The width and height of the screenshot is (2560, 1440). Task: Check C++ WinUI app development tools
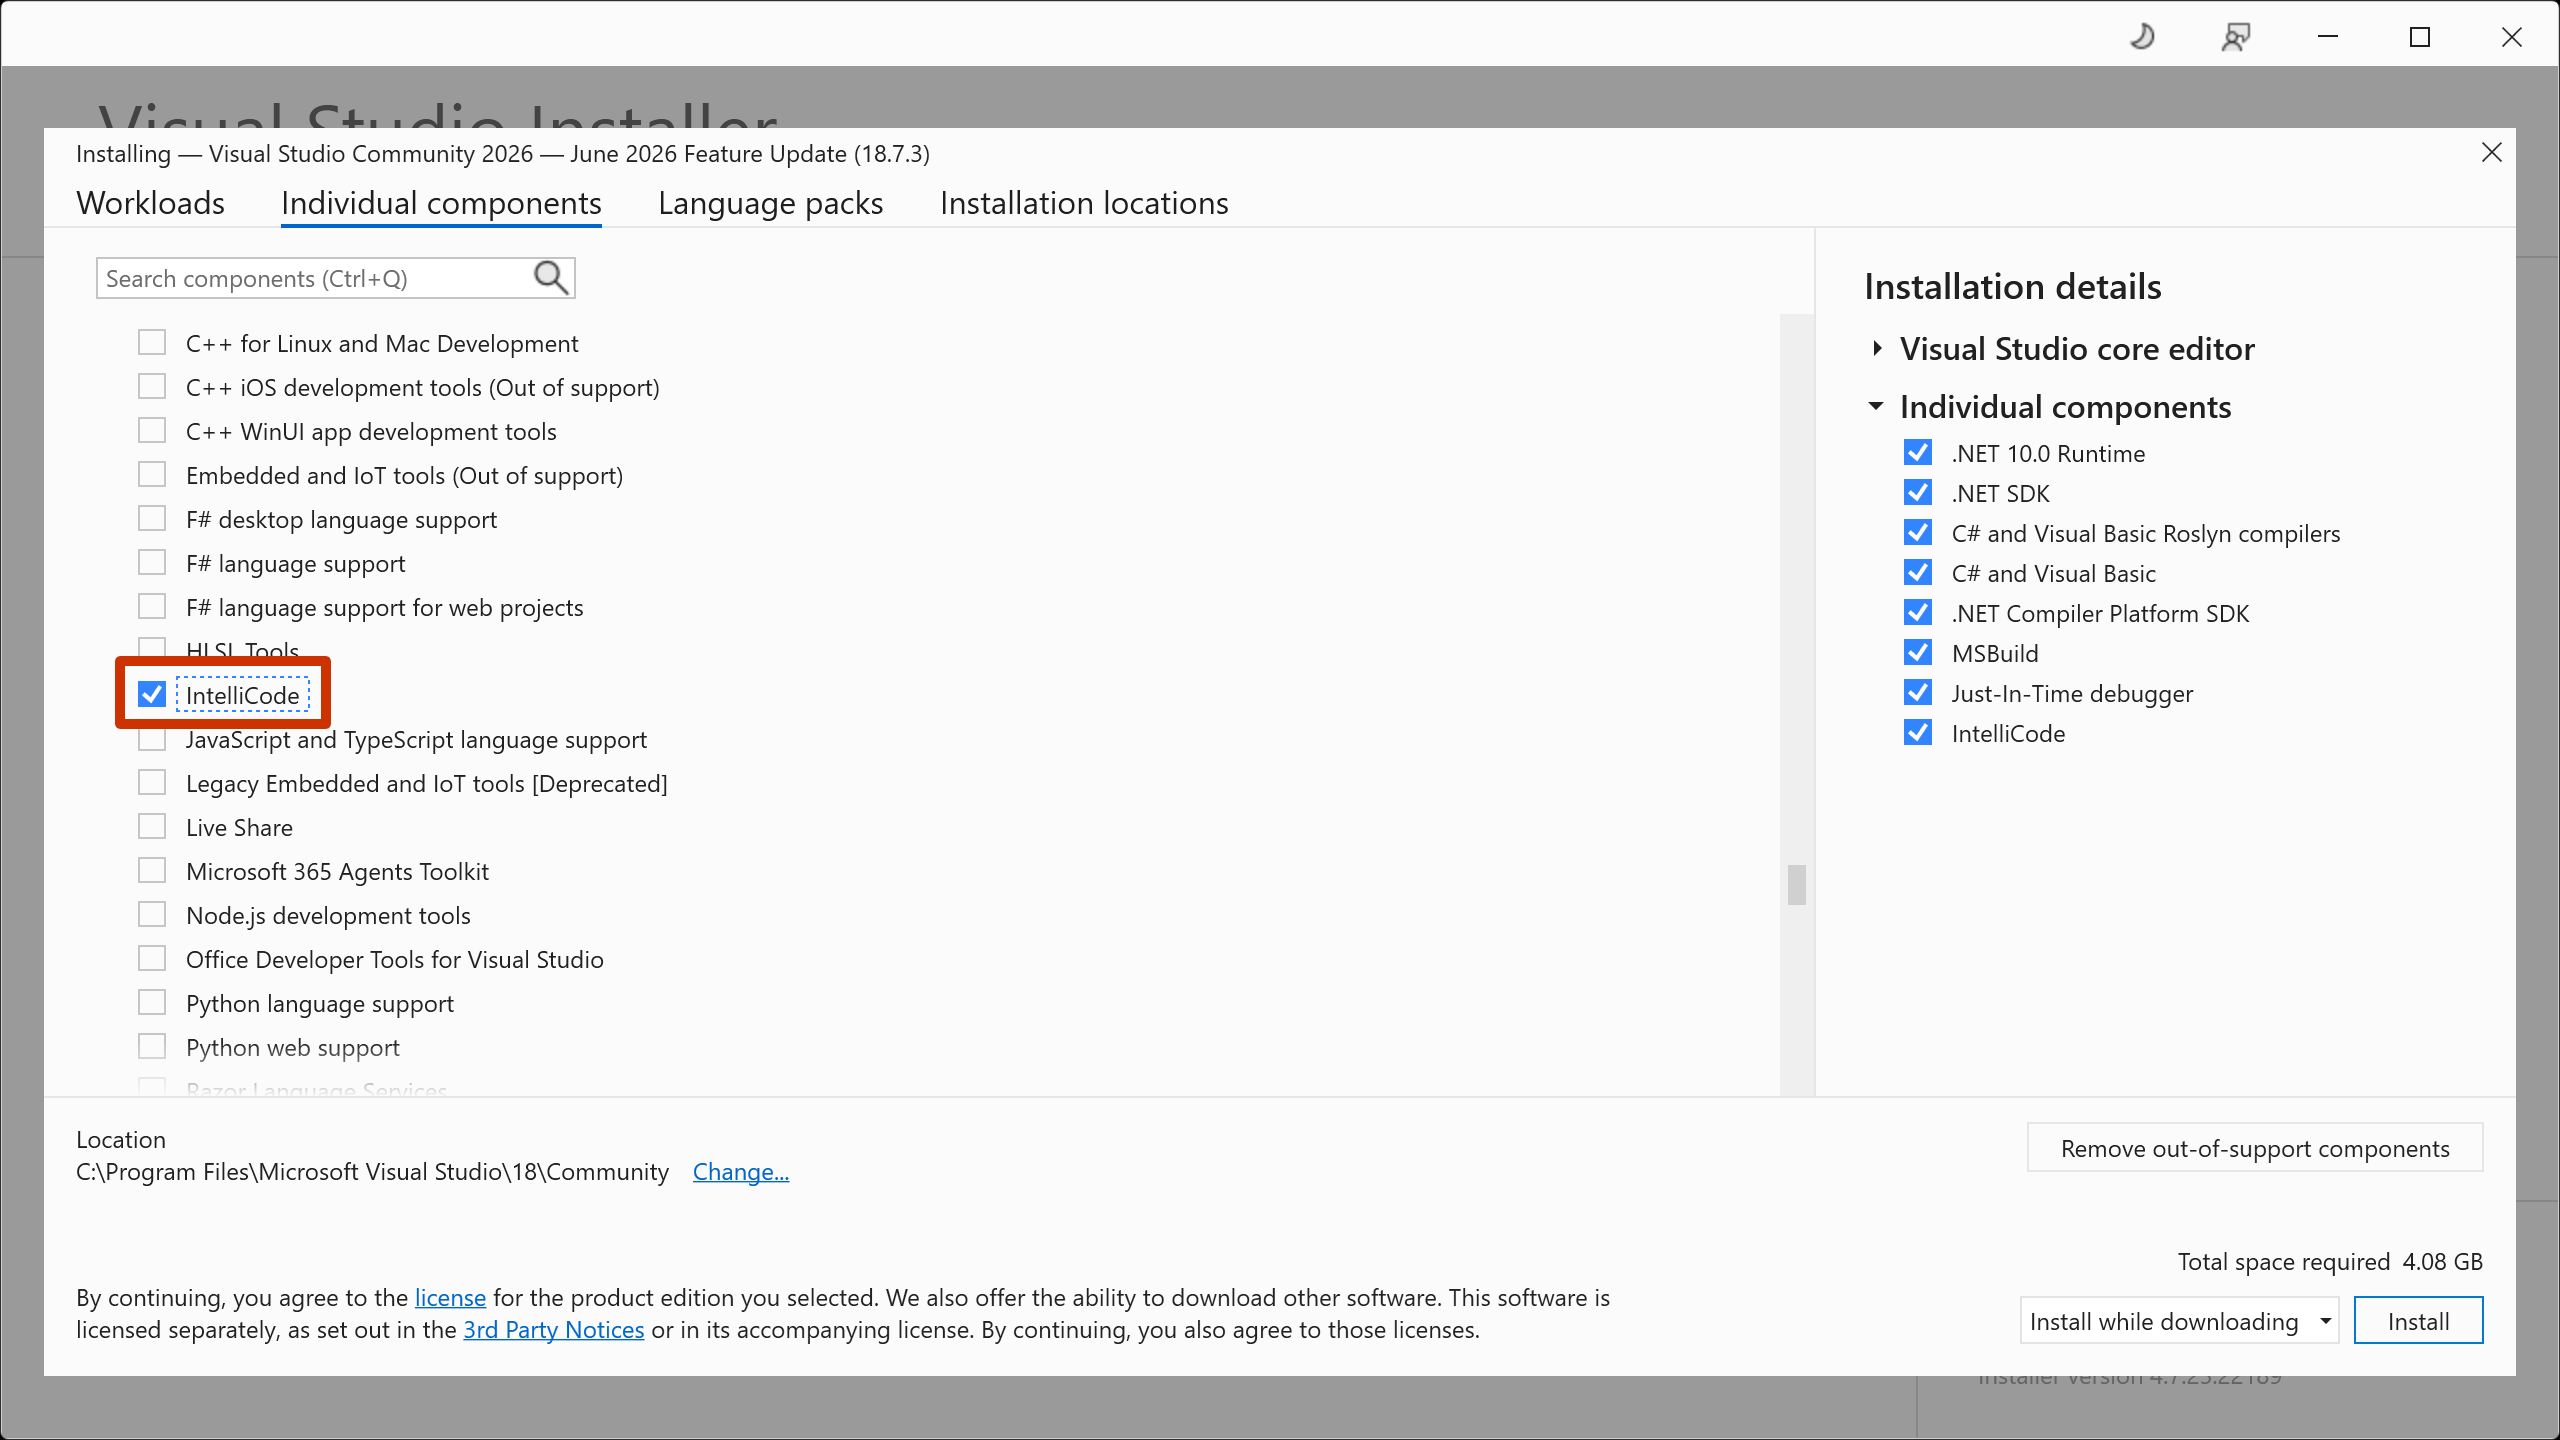[152, 431]
